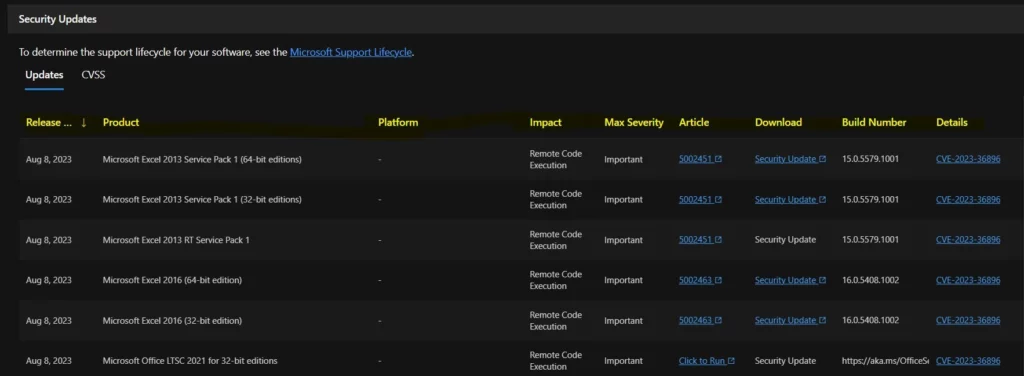
Task: Click "Remote Code Execution" in Excel 2013 32-bit row
Action: (556, 200)
